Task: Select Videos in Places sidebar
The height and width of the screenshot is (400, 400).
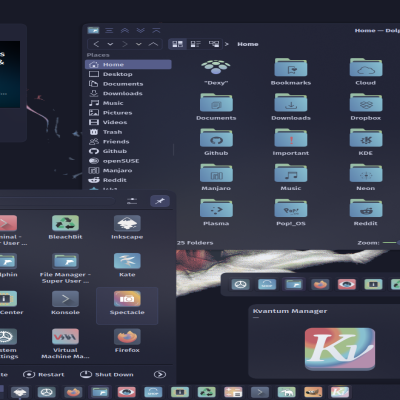Action: point(128,122)
